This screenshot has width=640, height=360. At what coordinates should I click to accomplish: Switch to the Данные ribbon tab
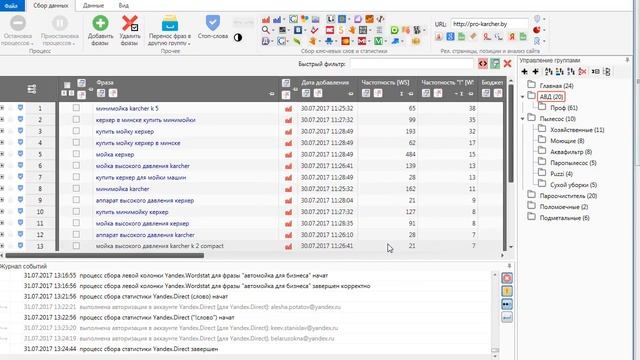(x=93, y=6)
